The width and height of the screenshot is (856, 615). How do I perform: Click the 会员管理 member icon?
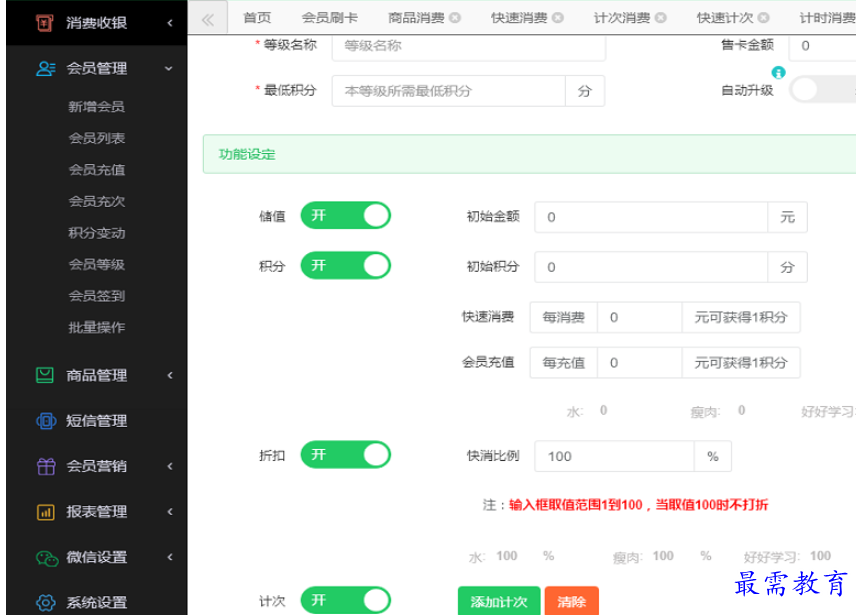45,68
